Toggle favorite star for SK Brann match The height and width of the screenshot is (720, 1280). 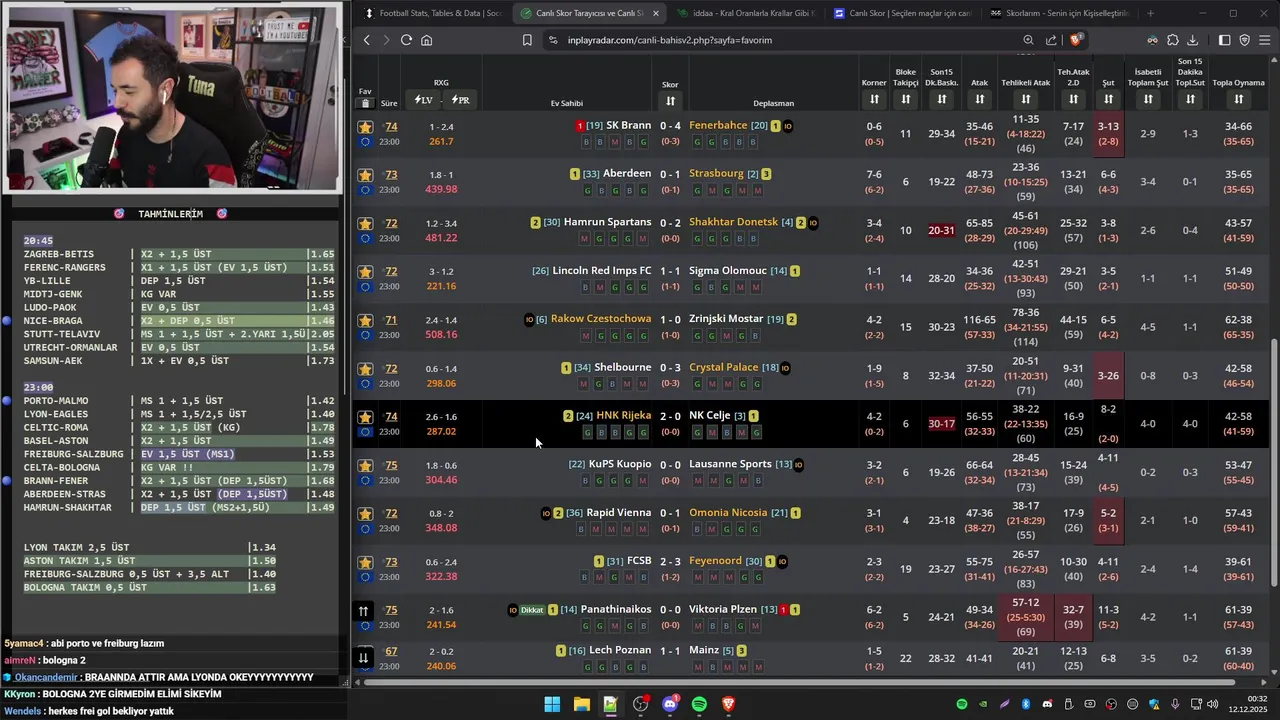[365, 127]
